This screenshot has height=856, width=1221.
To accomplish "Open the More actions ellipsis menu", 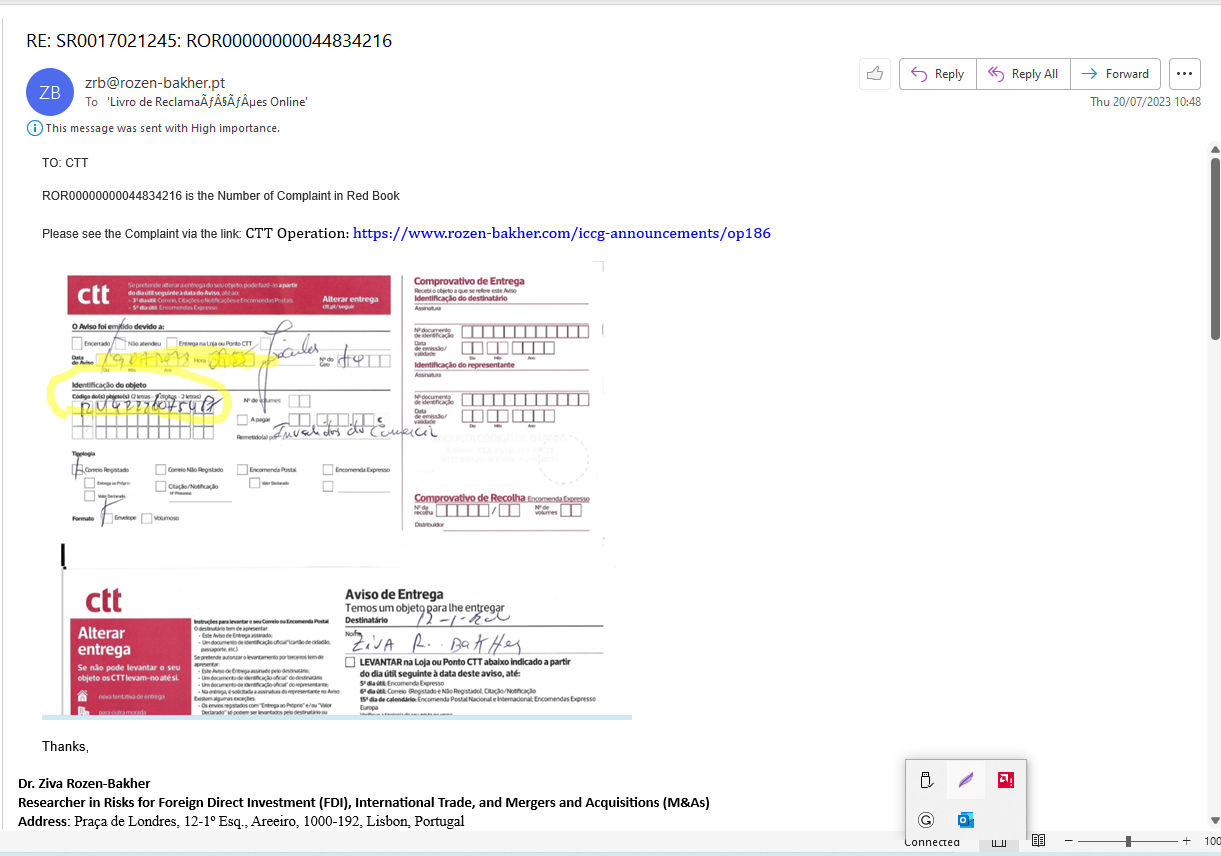I will click(x=1184, y=74).
